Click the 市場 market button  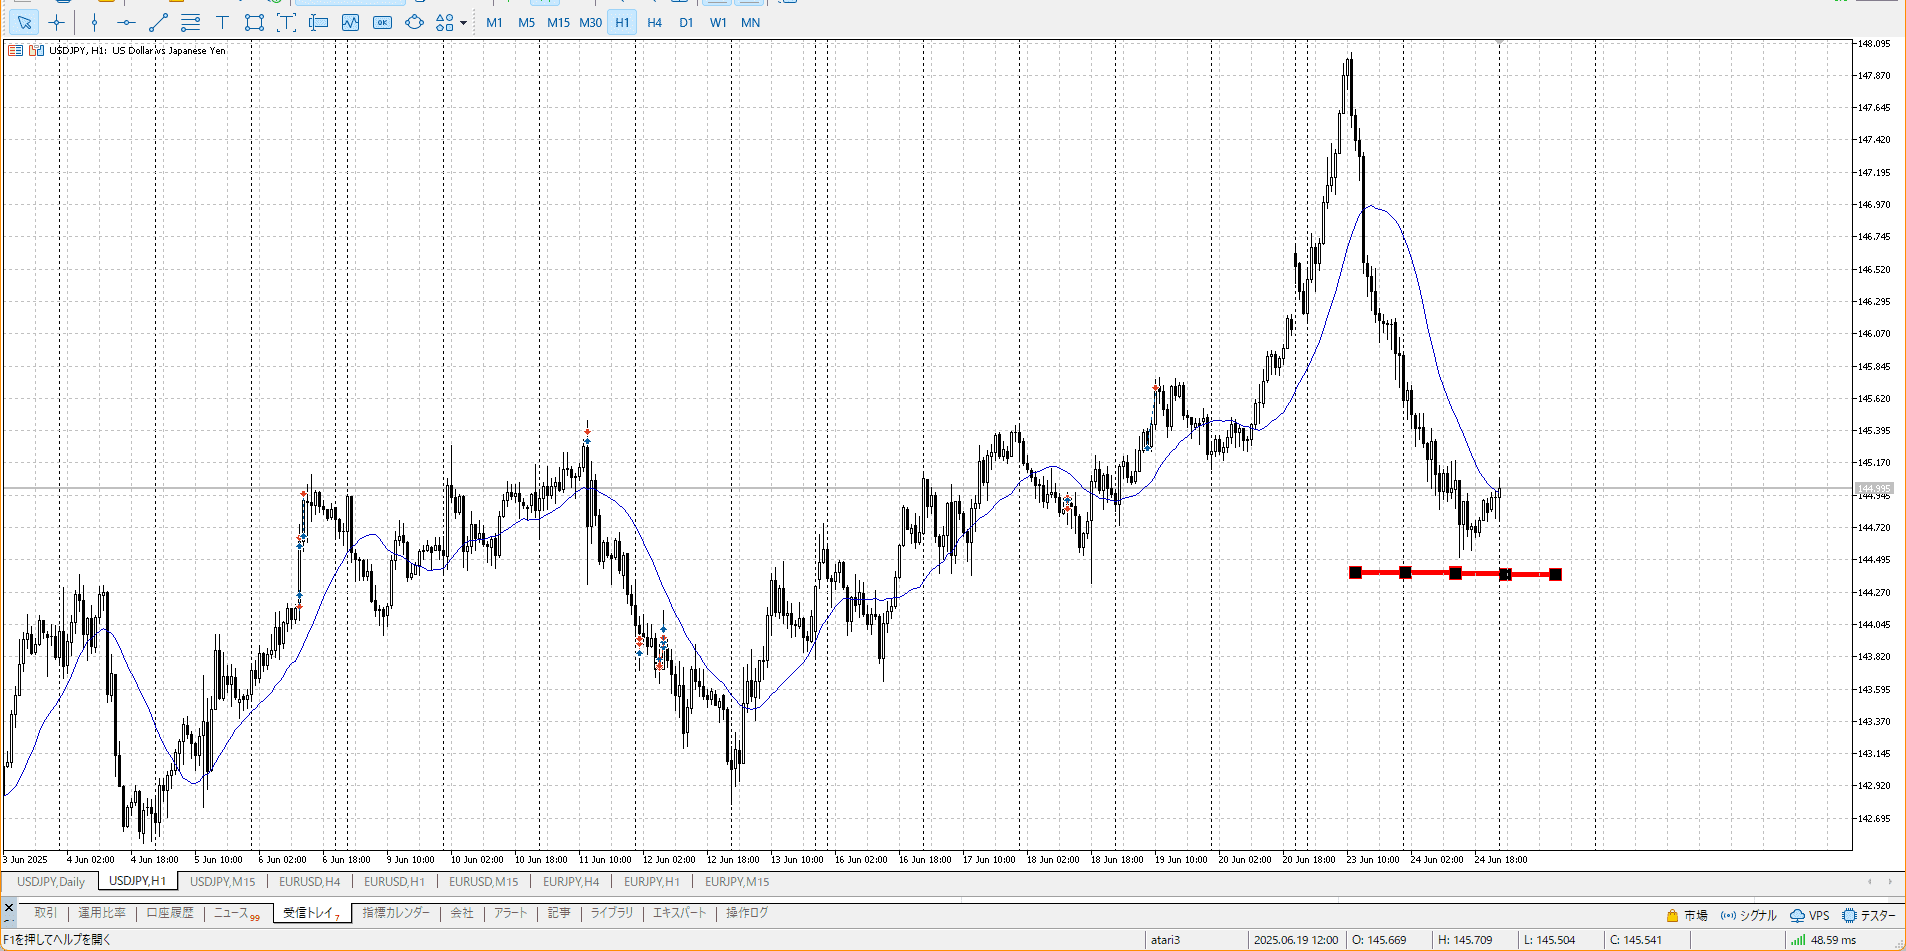[x=1687, y=915]
